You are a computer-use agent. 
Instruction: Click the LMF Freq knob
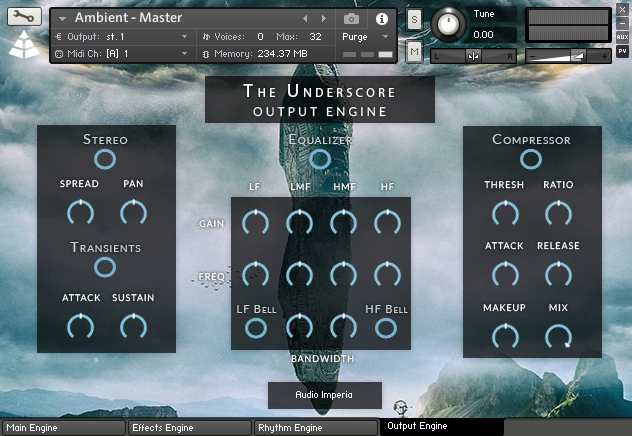tap(299, 275)
